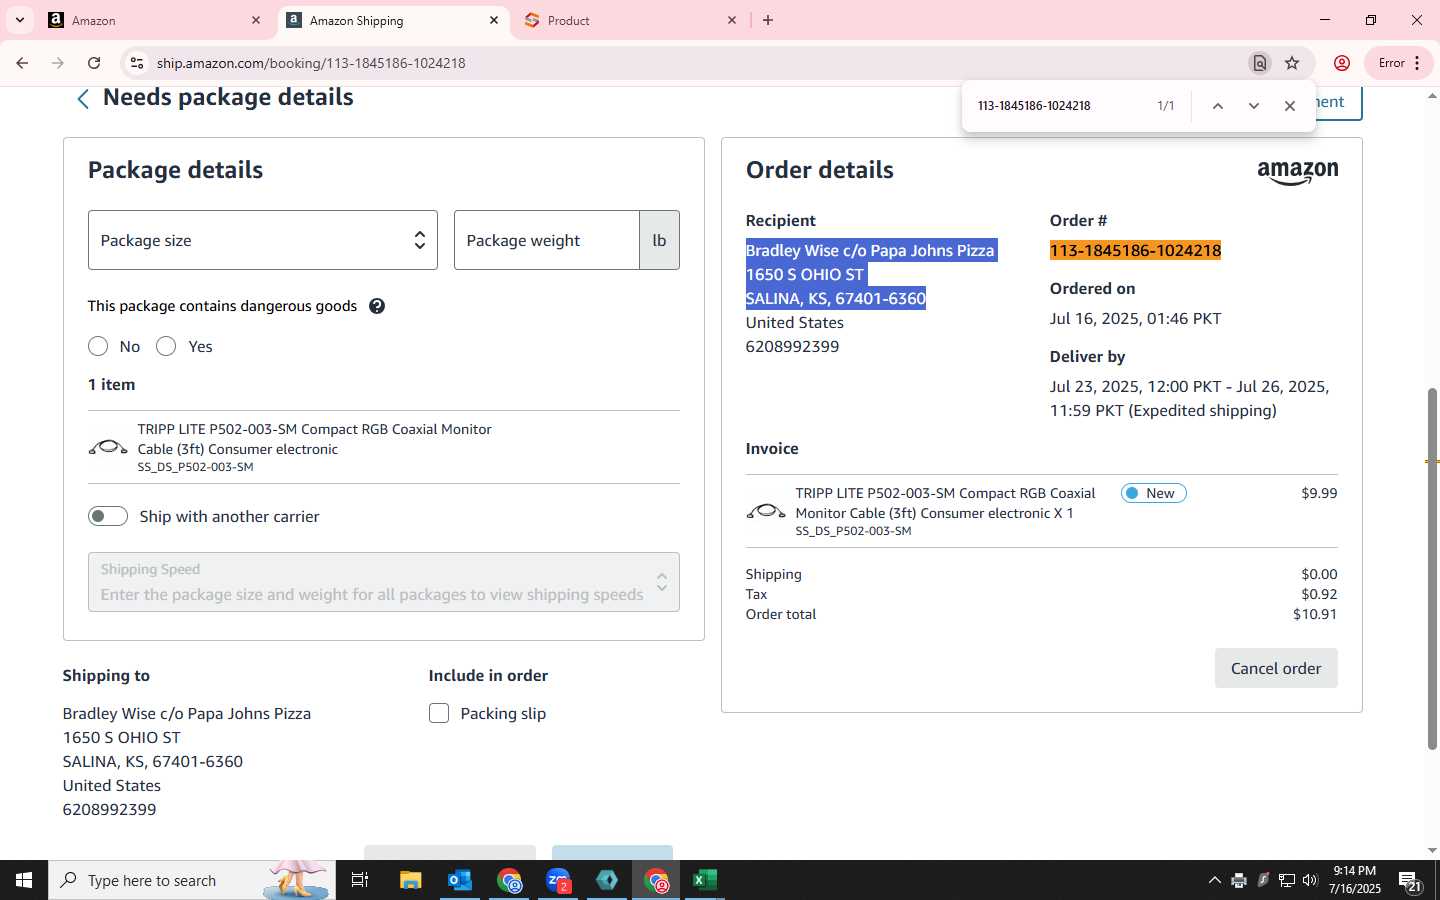Jump to next find result
The width and height of the screenshot is (1440, 900).
tap(1253, 106)
